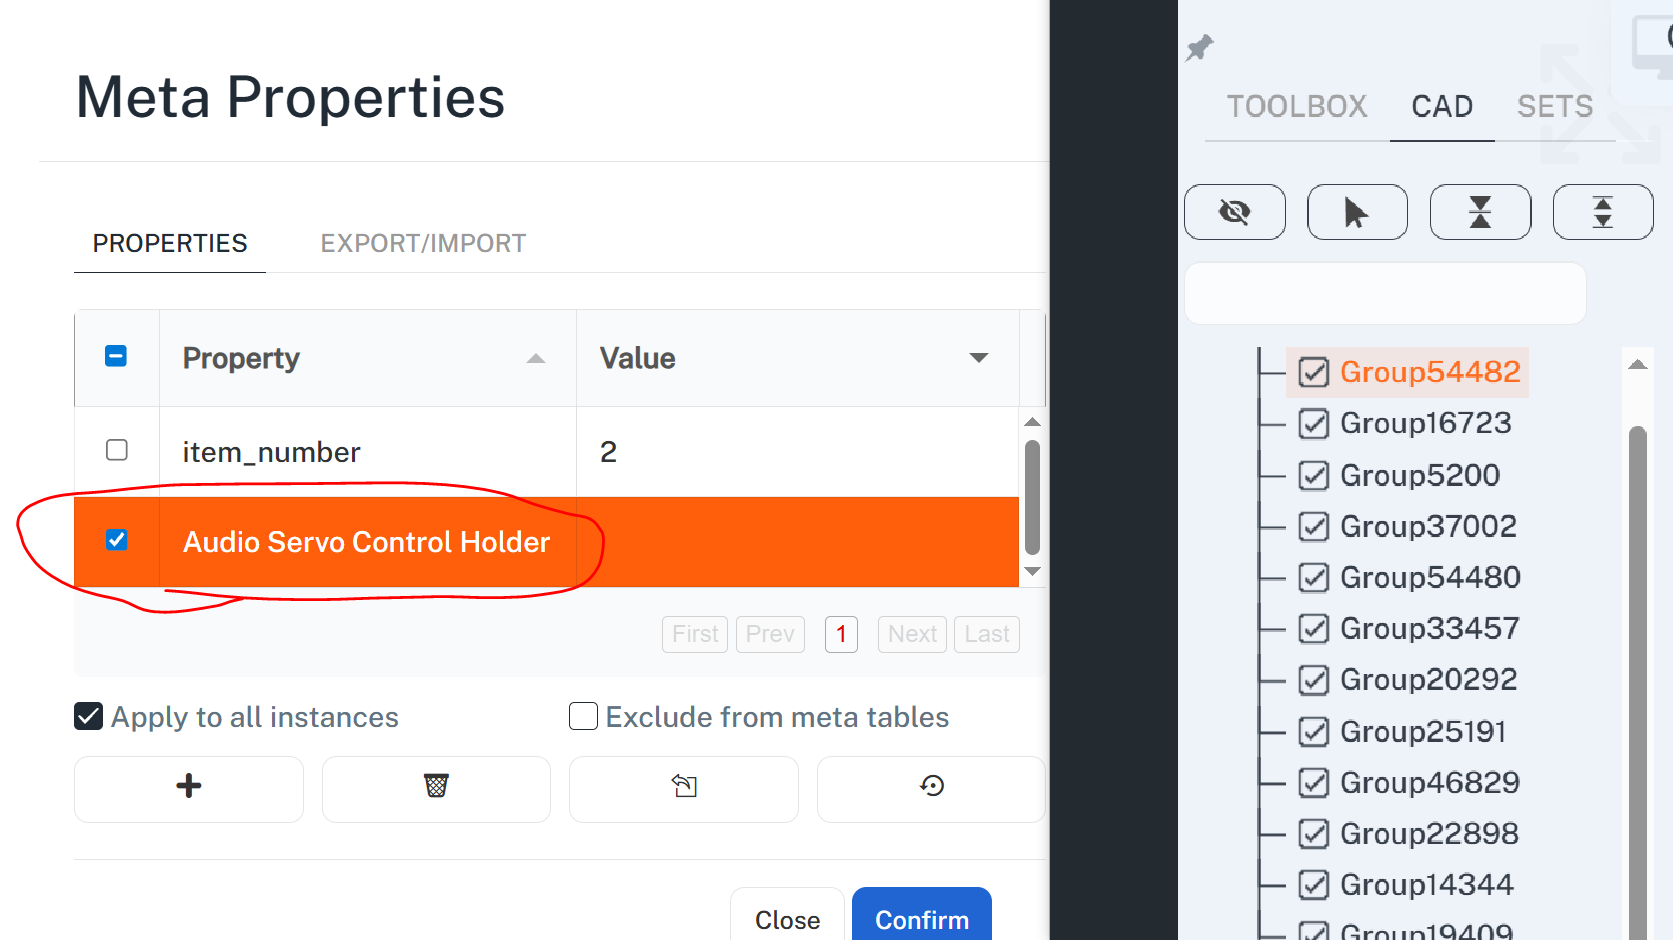Toggle Apply to all instances checkbox
Viewport: 1673px width, 940px height.
point(89,716)
